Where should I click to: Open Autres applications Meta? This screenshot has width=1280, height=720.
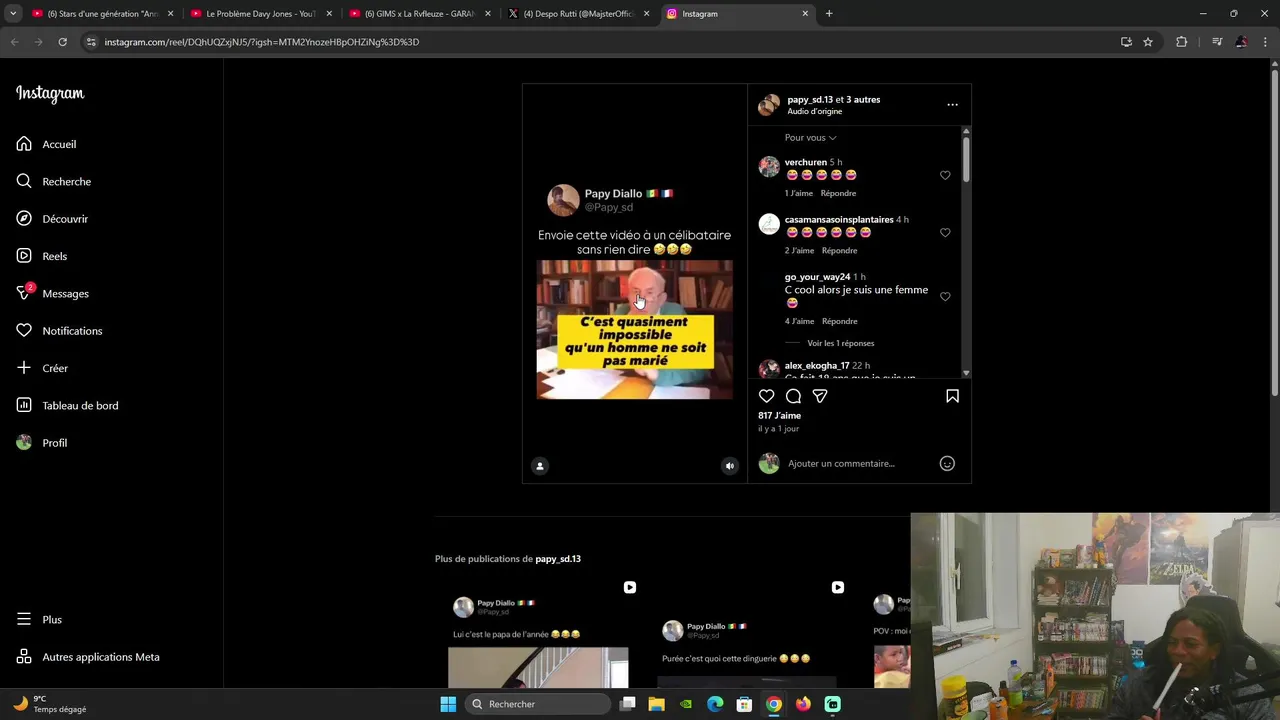(x=88, y=657)
